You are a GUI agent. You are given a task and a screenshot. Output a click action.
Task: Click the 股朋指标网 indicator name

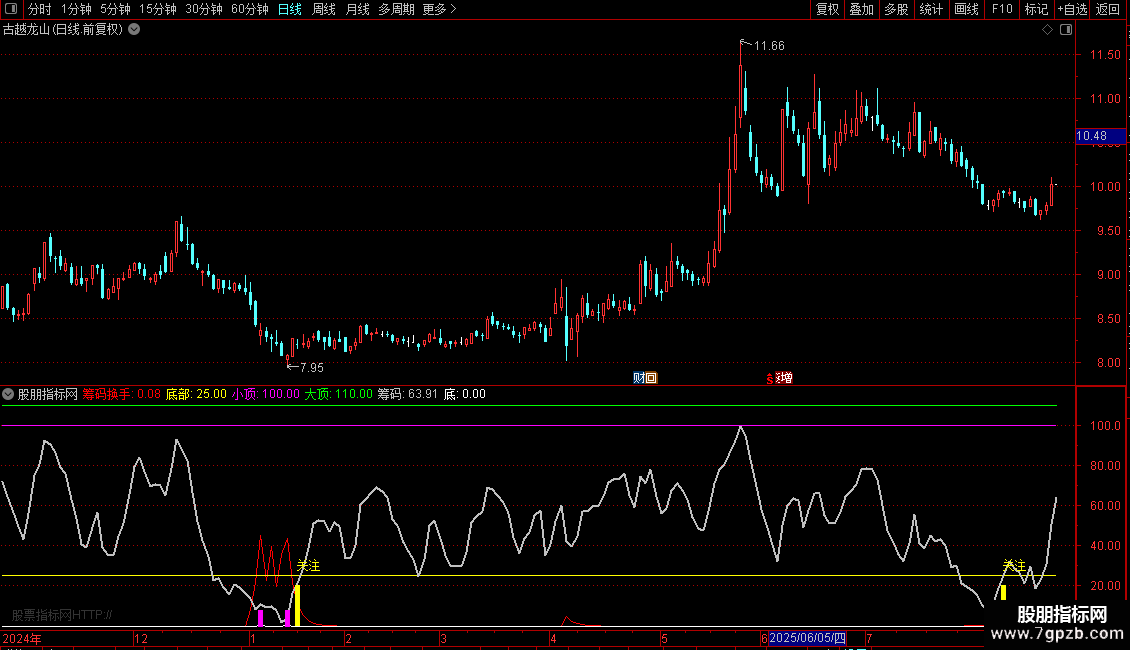tap(48, 394)
